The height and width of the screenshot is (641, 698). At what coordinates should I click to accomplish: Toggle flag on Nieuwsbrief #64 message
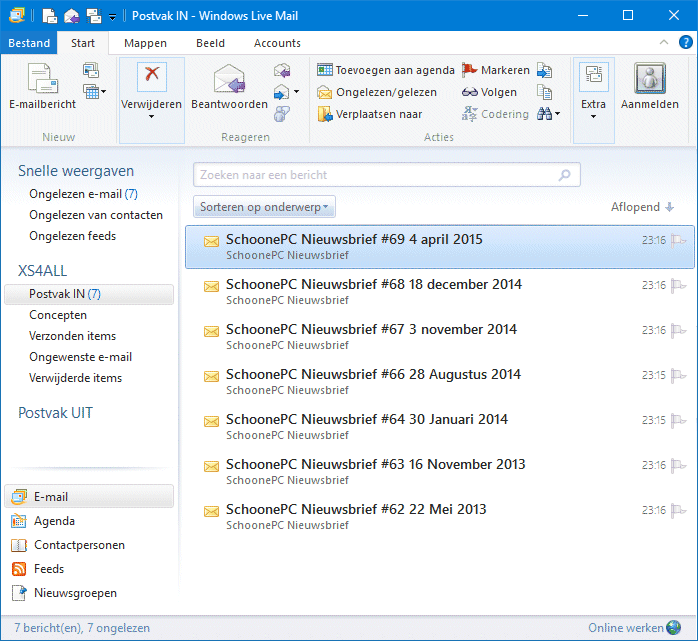pyautogui.click(x=678, y=420)
